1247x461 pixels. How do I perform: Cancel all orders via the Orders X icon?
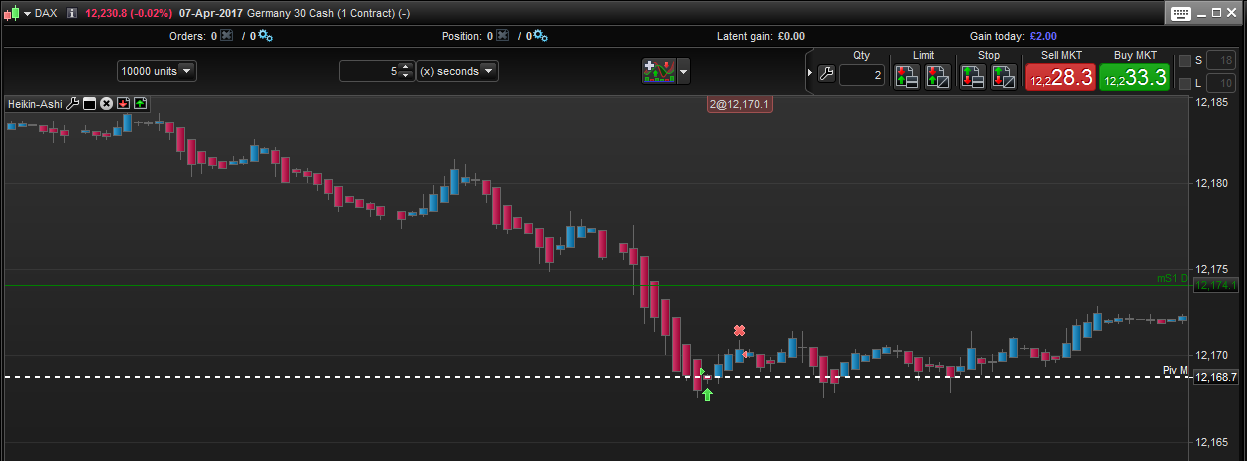pos(226,36)
